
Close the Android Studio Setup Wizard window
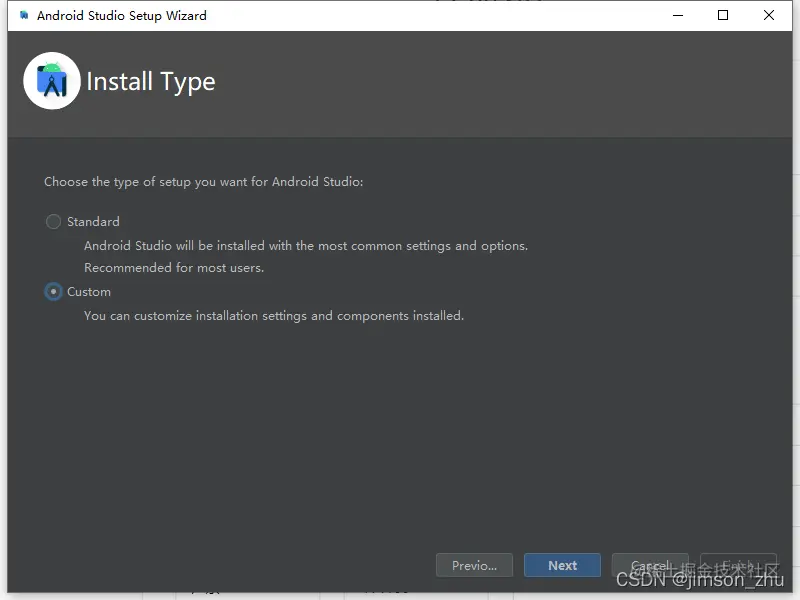[x=769, y=15]
